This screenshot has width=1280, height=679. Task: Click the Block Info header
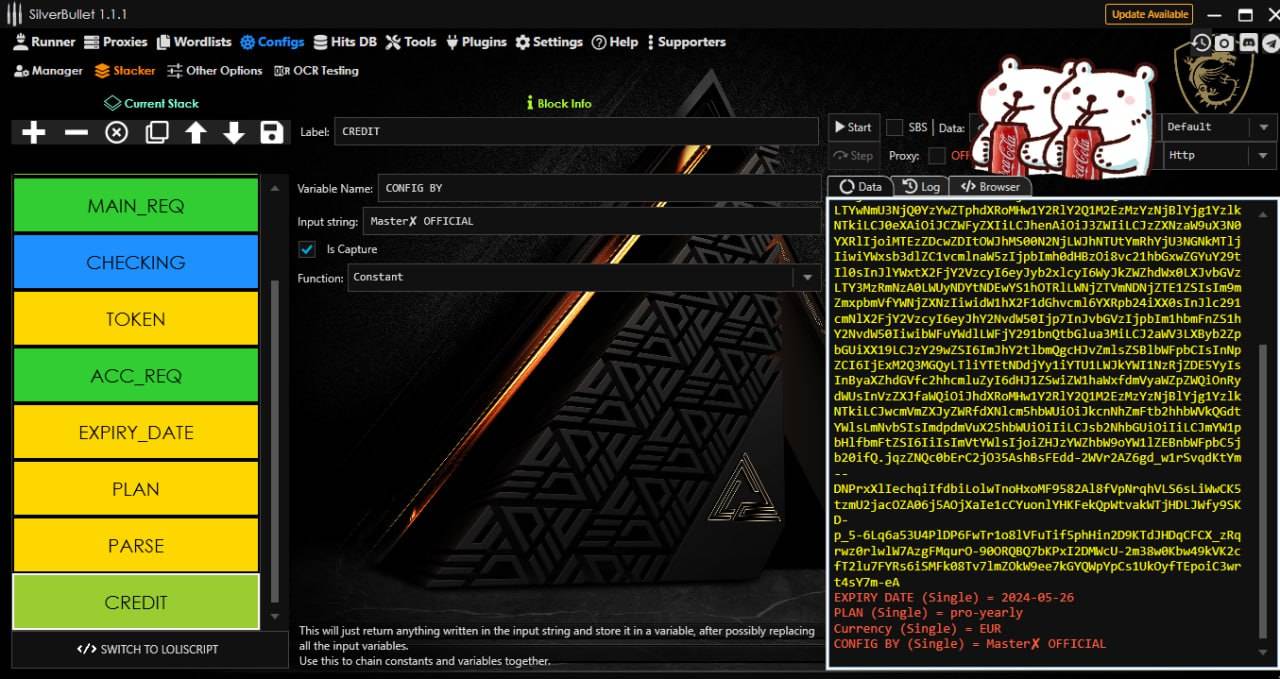(x=559, y=103)
